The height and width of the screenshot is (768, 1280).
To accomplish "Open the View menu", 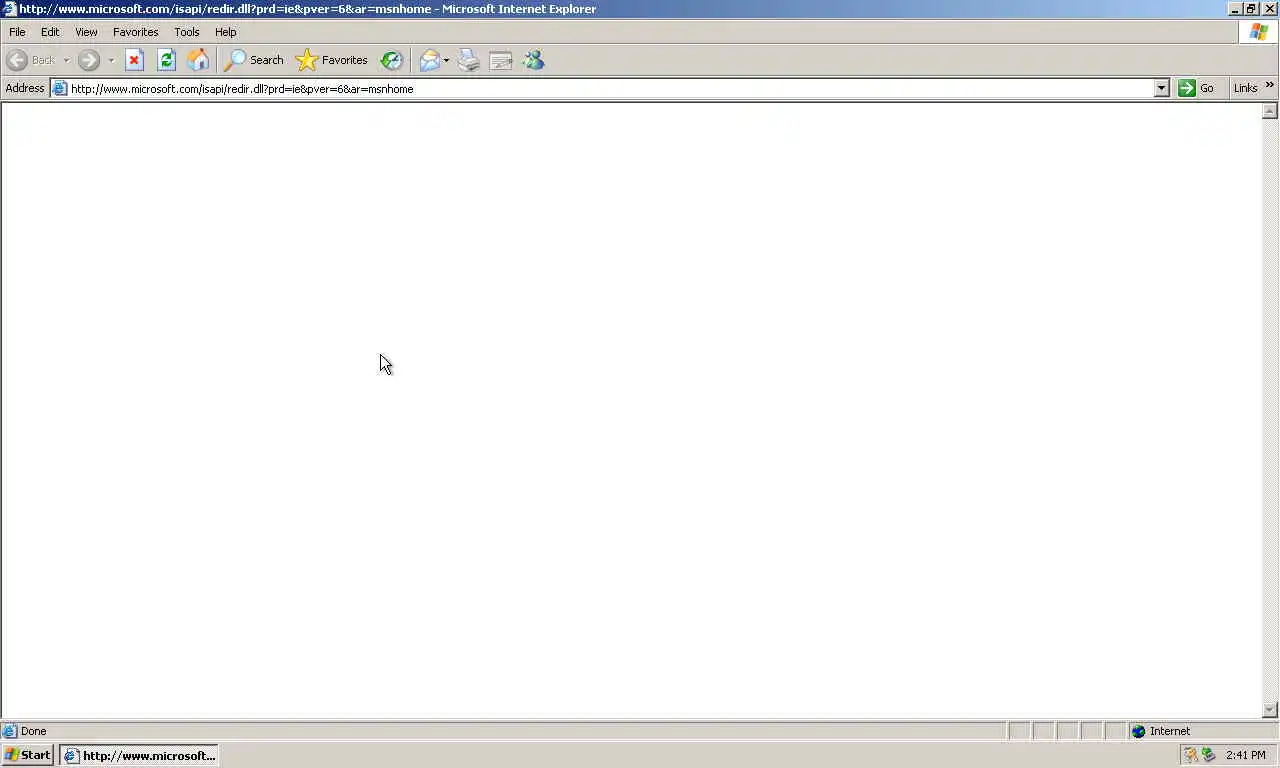I will [86, 32].
